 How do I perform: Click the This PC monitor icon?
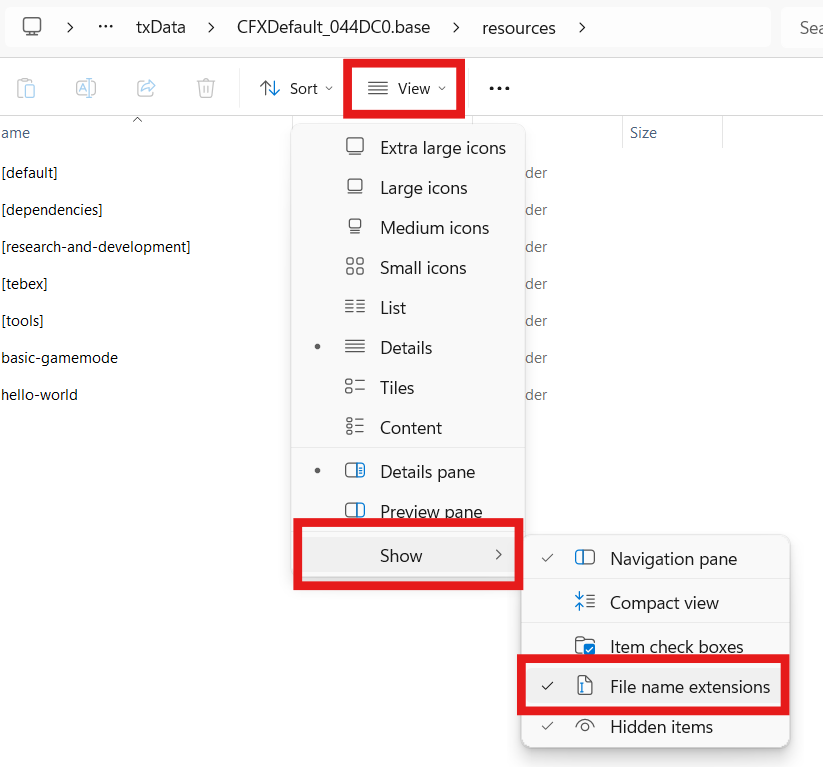(33, 27)
